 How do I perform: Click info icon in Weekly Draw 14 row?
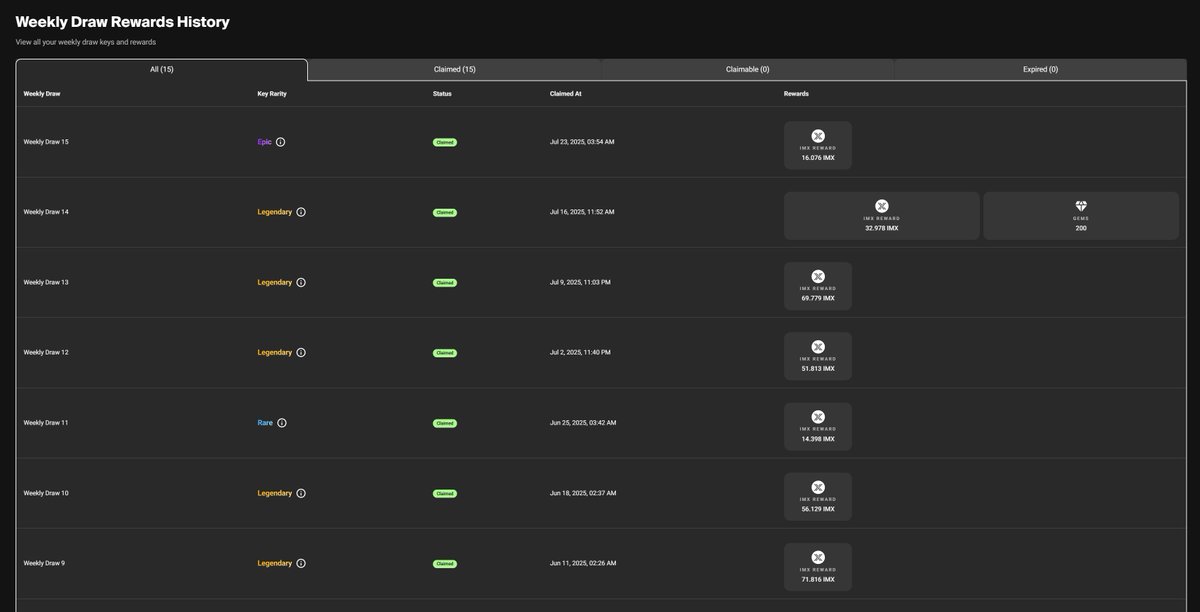tap(301, 212)
